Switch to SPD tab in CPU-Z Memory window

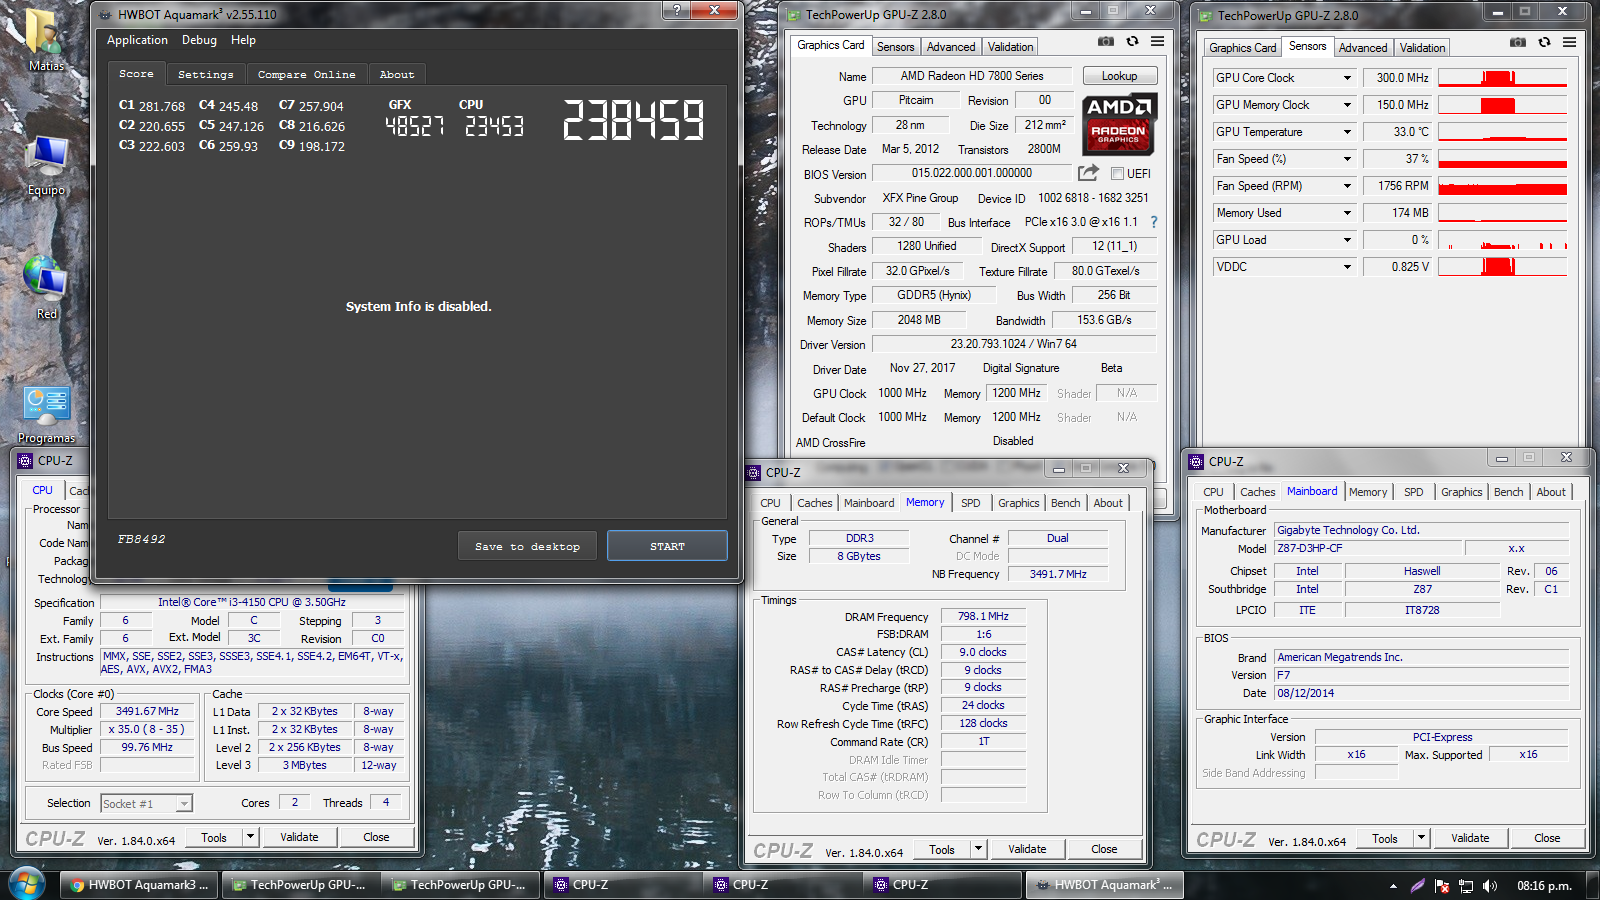point(970,503)
